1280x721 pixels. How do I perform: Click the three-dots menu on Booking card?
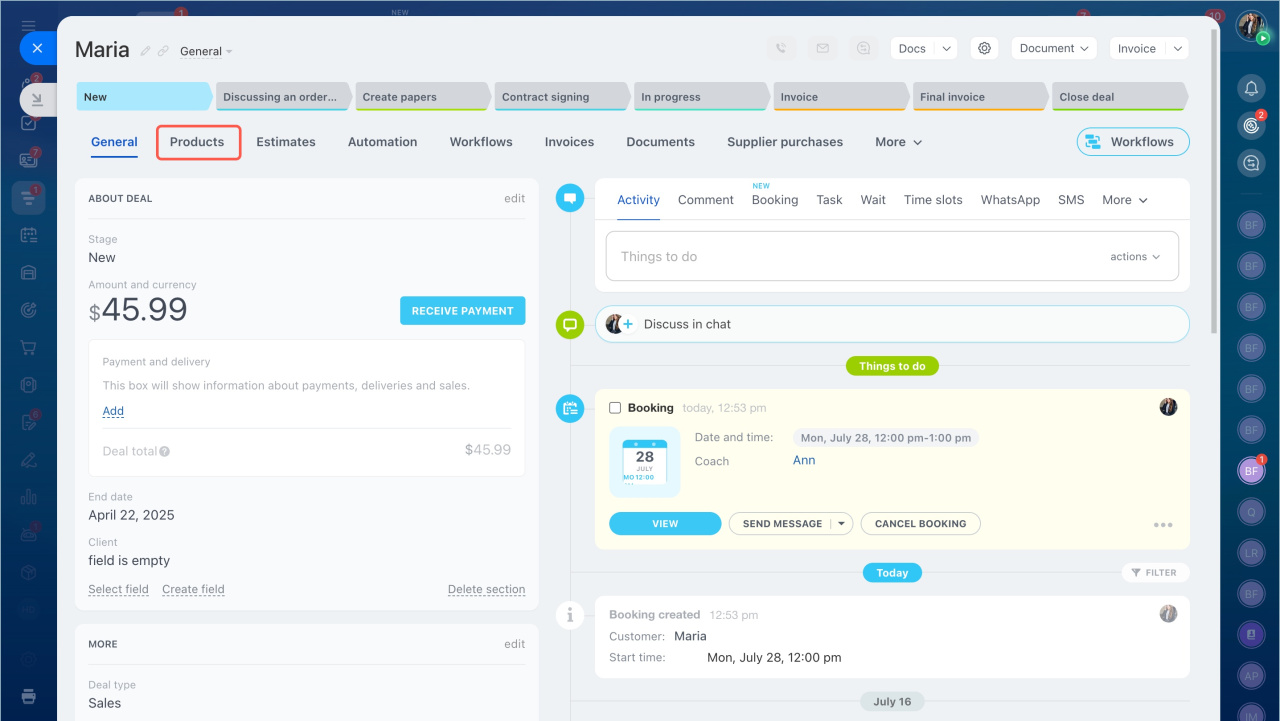pyautogui.click(x=1162, y=525)
